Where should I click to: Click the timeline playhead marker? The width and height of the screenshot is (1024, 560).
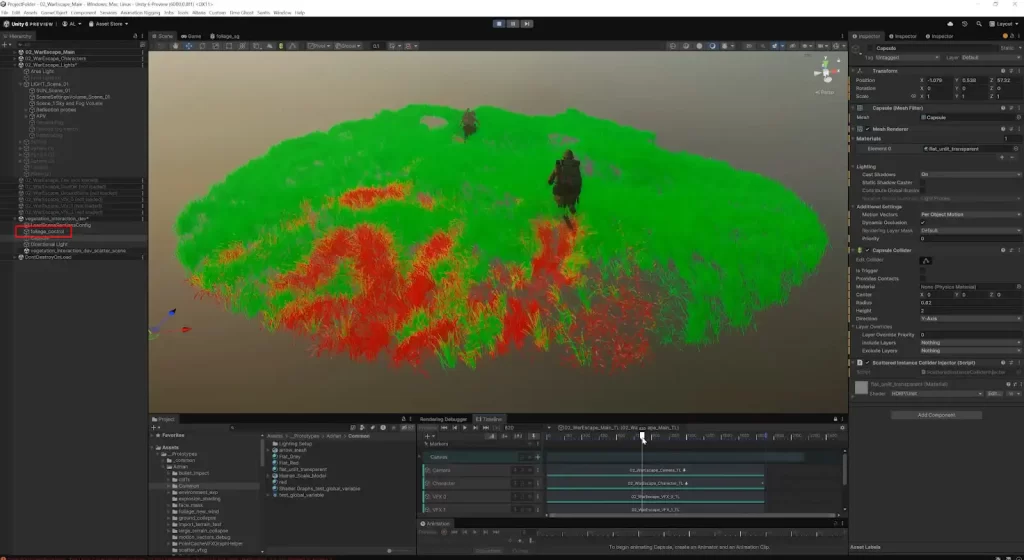point(642,435)
